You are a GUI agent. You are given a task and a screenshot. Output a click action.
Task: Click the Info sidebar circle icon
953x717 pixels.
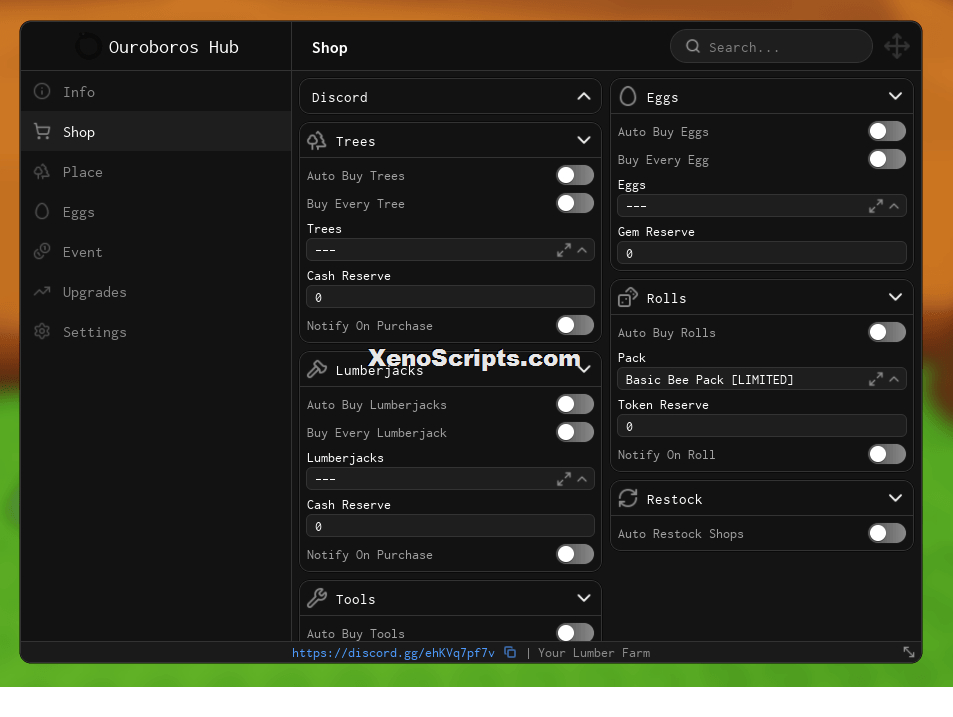[42, 91]
